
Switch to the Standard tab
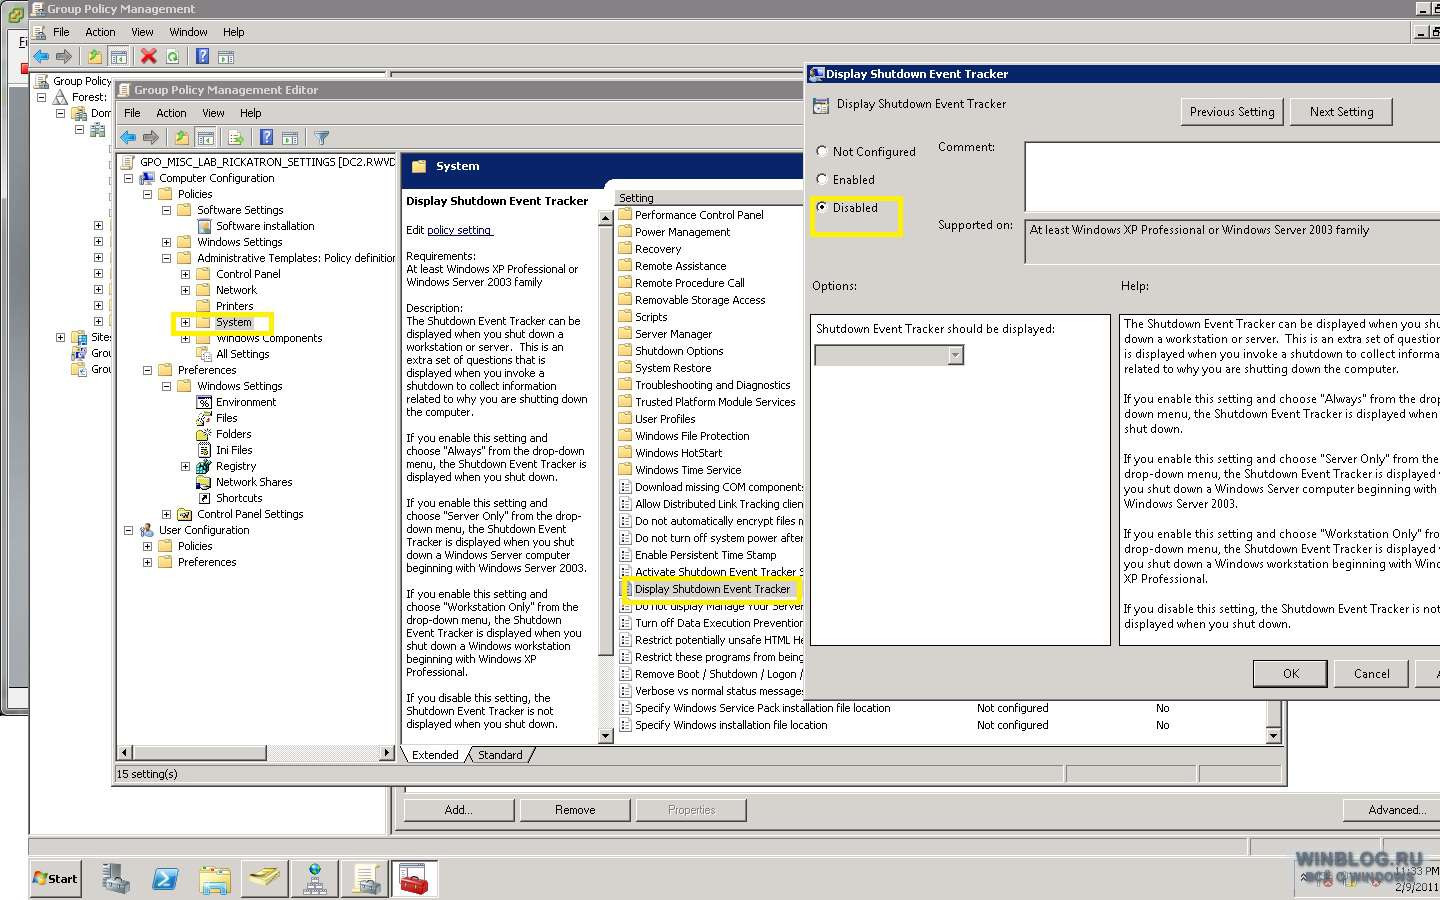tap(500, 755)
